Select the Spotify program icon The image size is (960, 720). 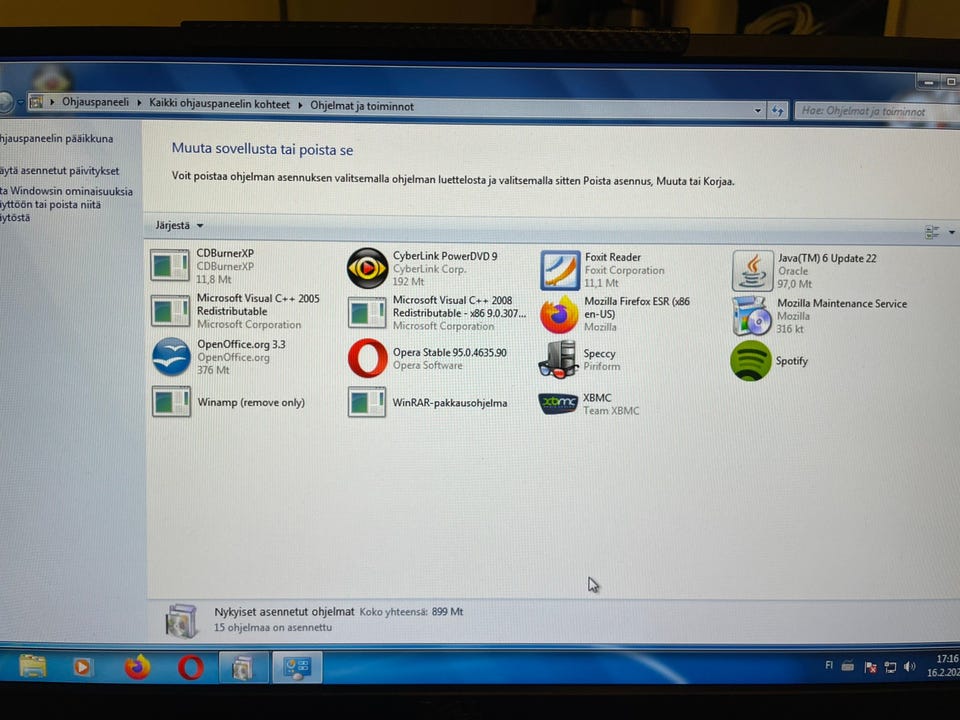point(751,361)
